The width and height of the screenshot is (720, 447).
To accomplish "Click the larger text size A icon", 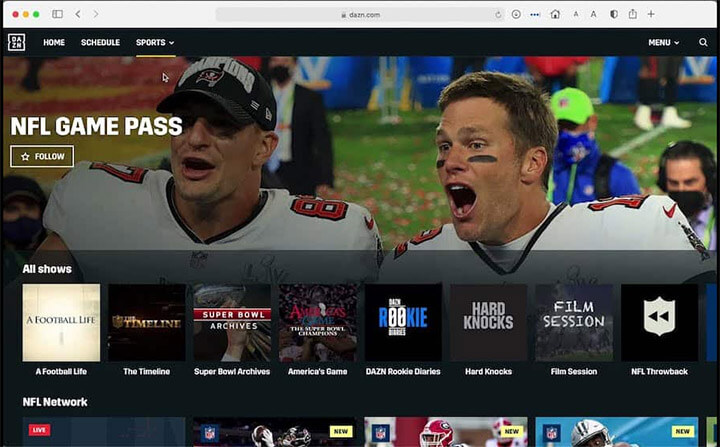I will (593, 14).
